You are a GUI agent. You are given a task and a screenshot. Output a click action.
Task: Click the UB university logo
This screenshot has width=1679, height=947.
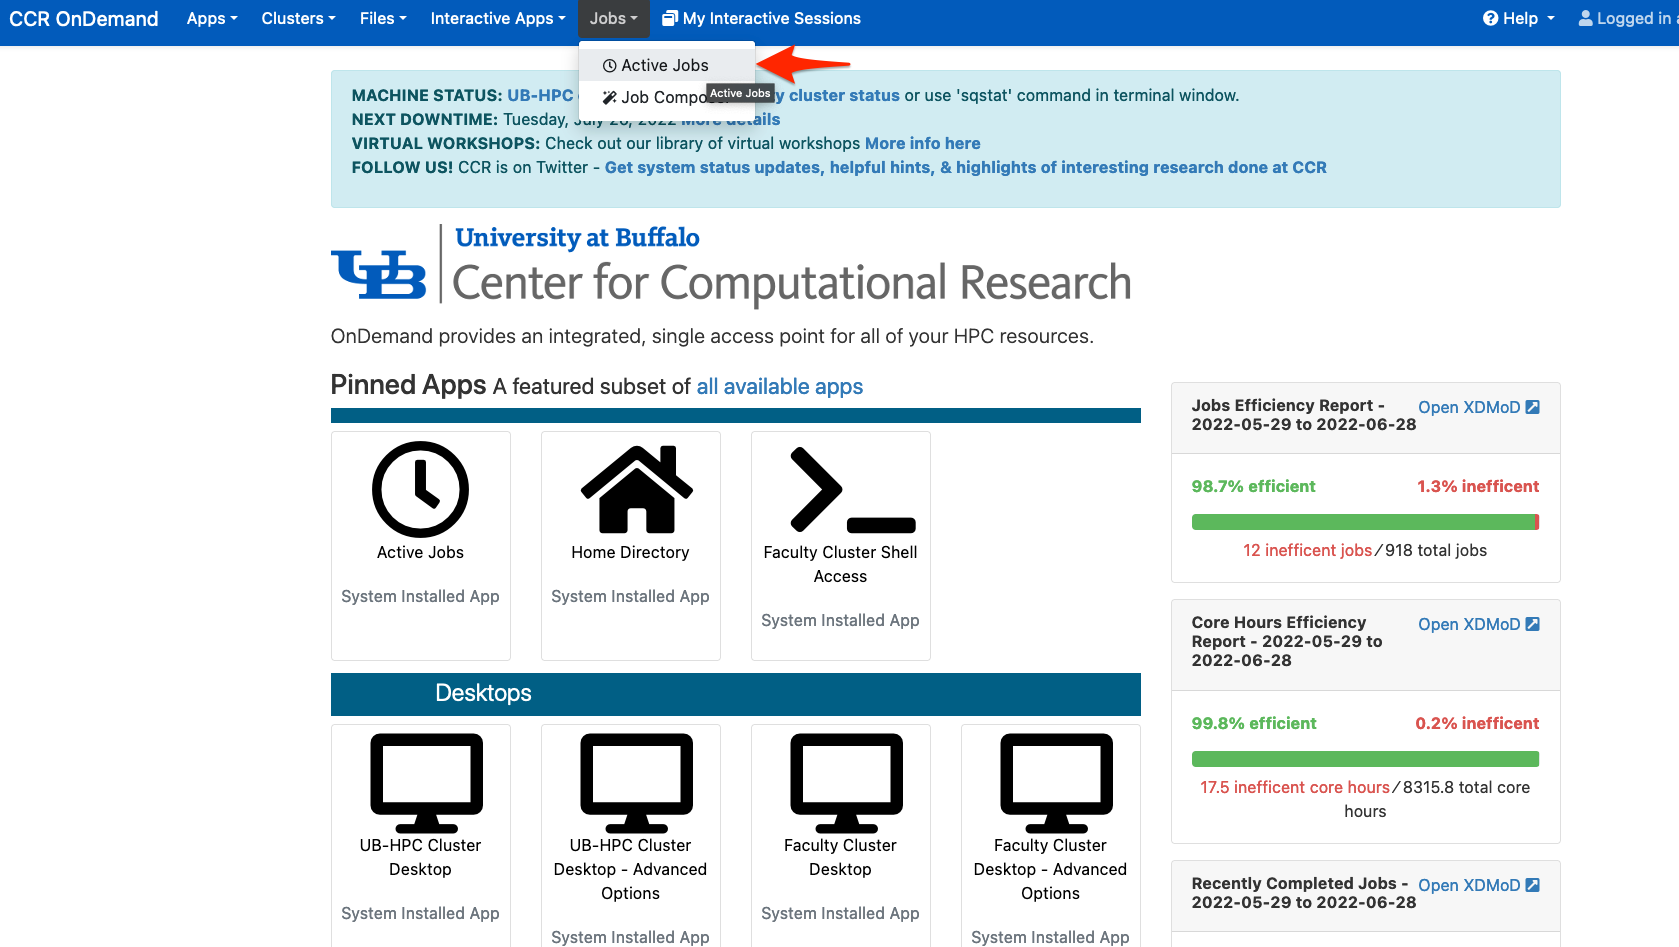click(x=378, y=274)
